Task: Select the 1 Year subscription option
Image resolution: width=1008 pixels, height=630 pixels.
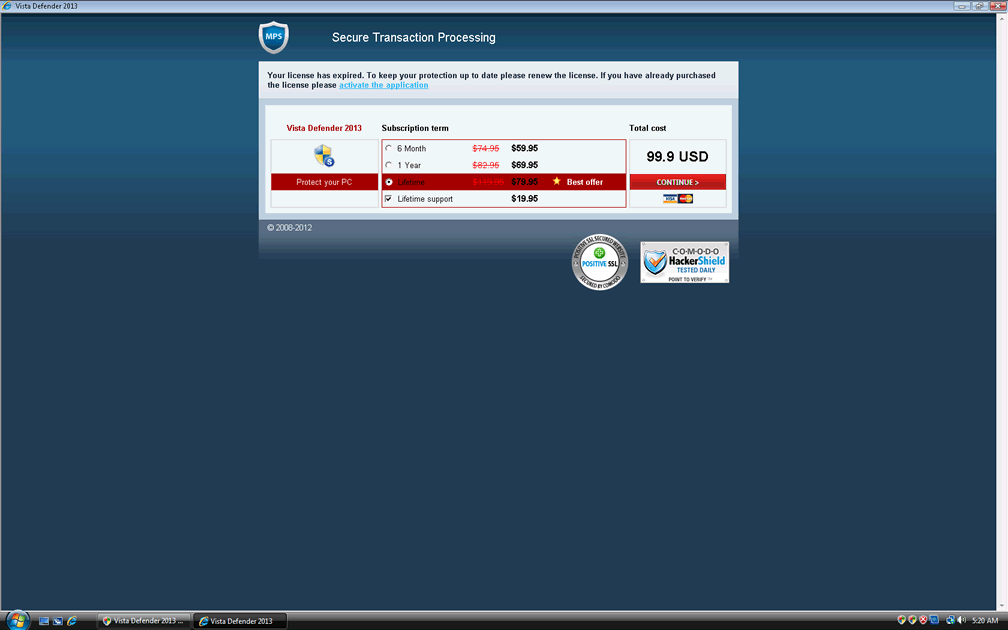Action: (389, 165)
